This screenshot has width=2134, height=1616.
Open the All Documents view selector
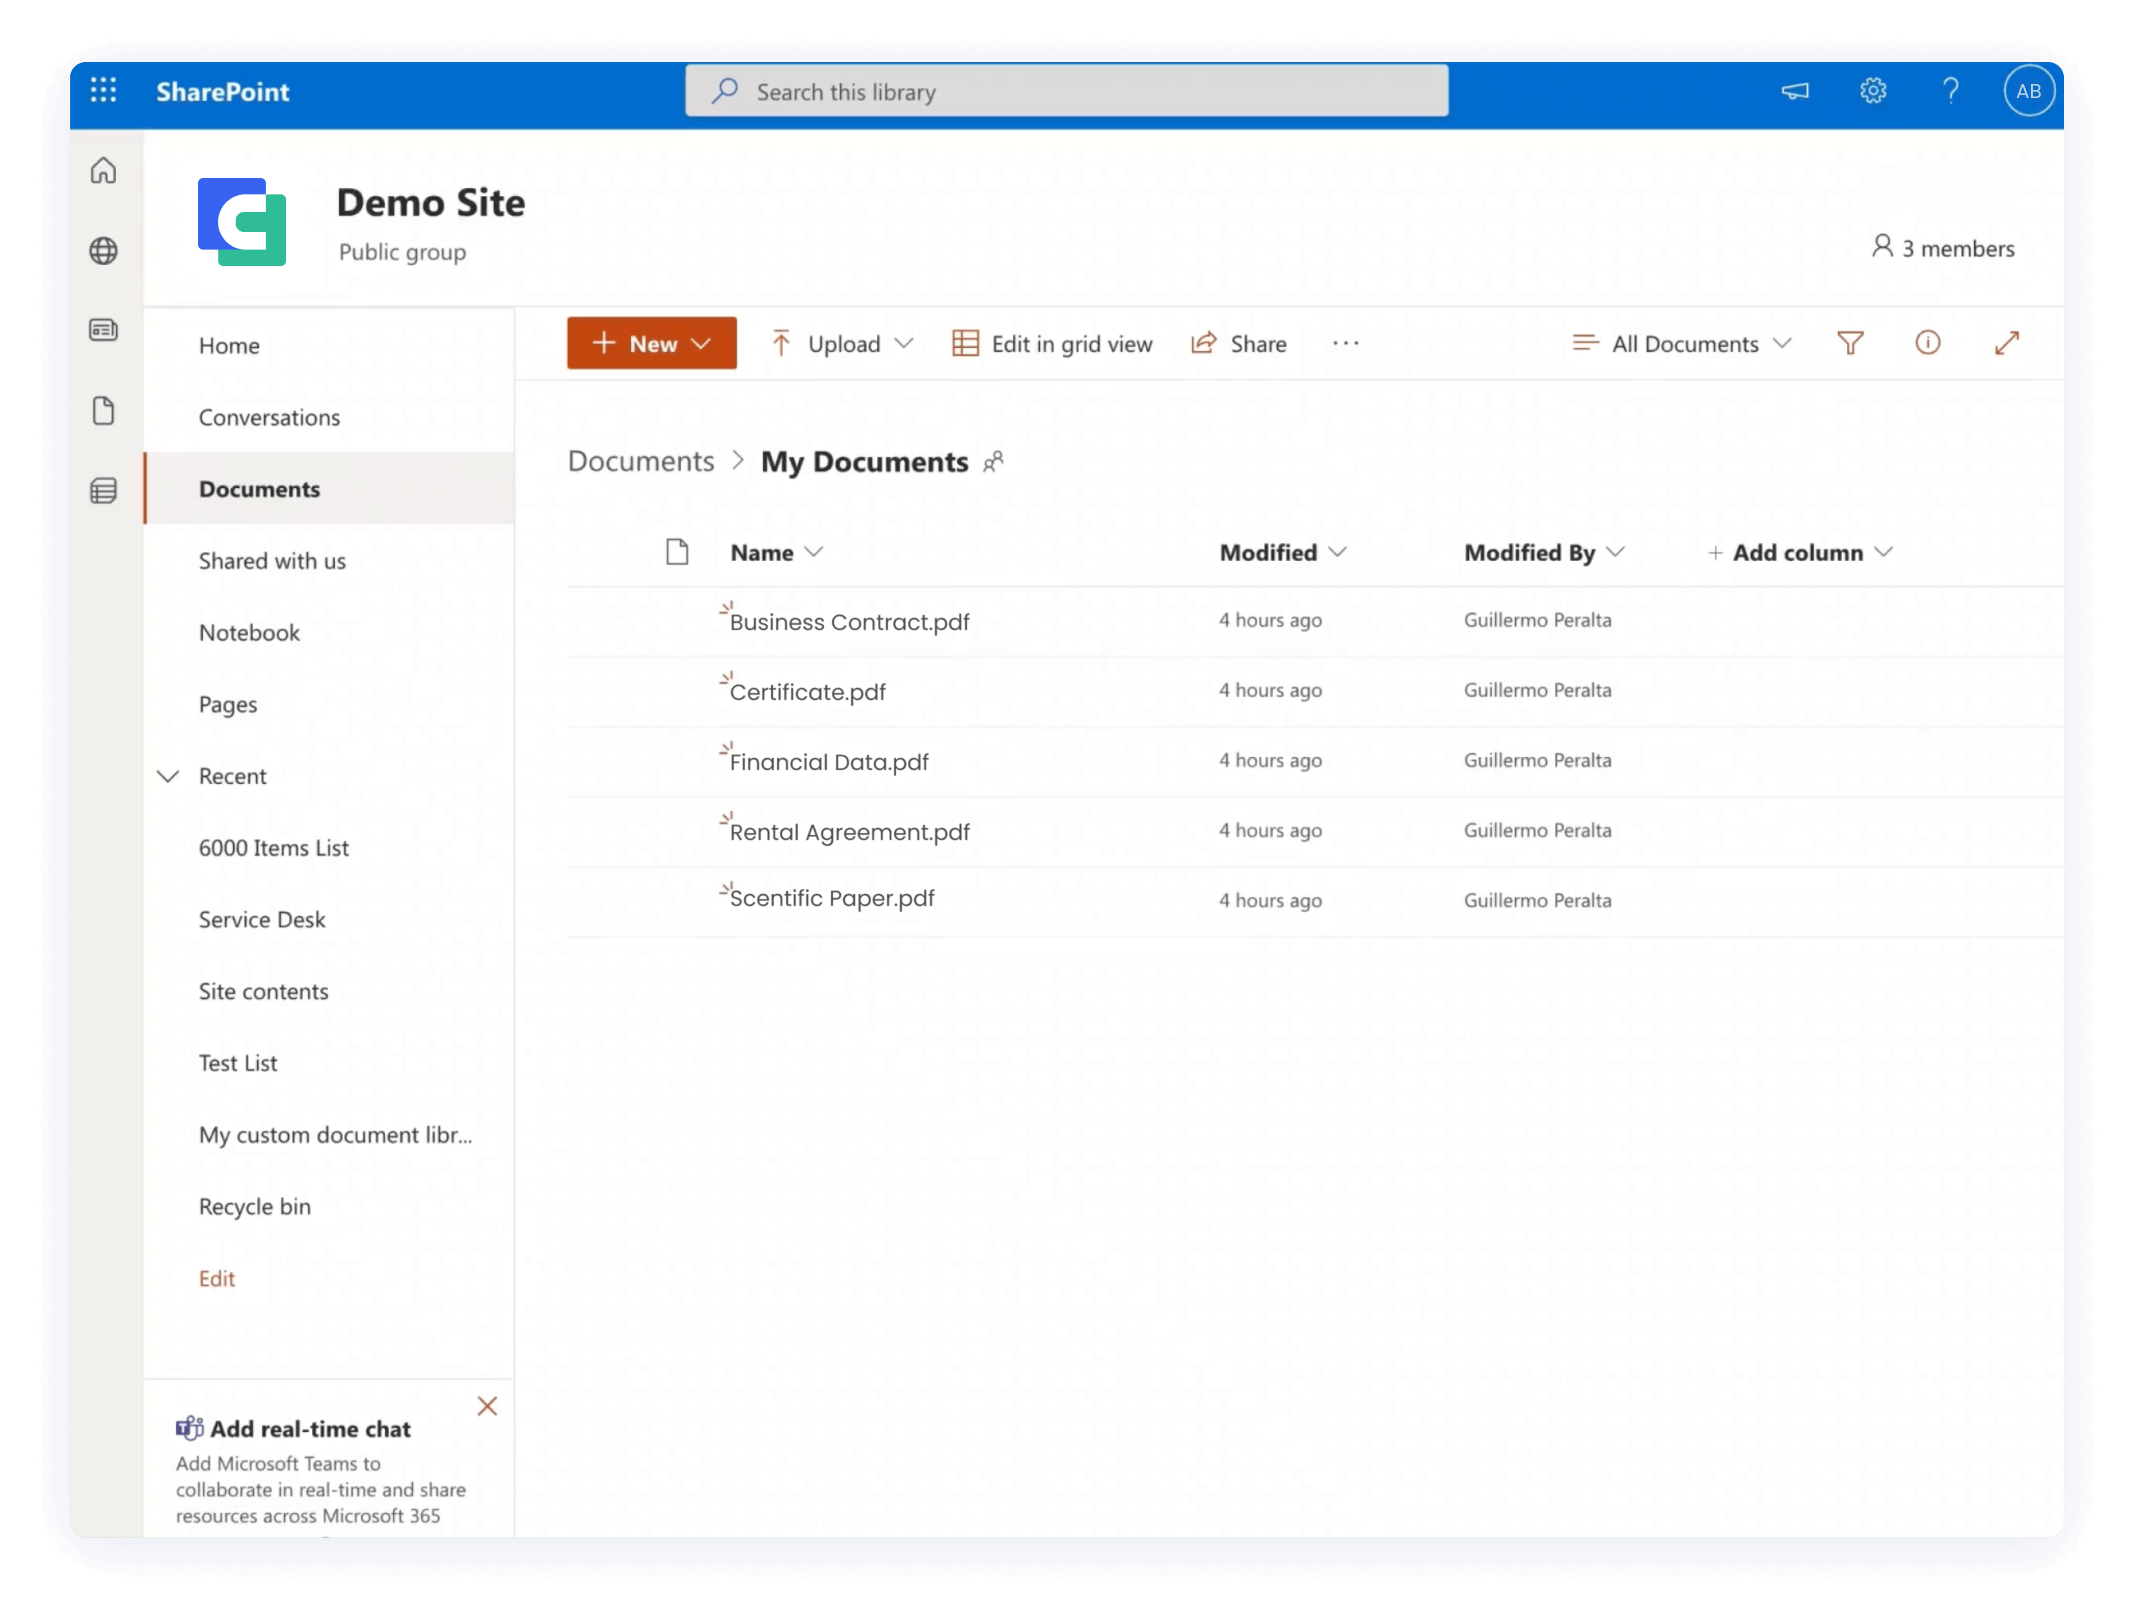[x=1680, y=343]
